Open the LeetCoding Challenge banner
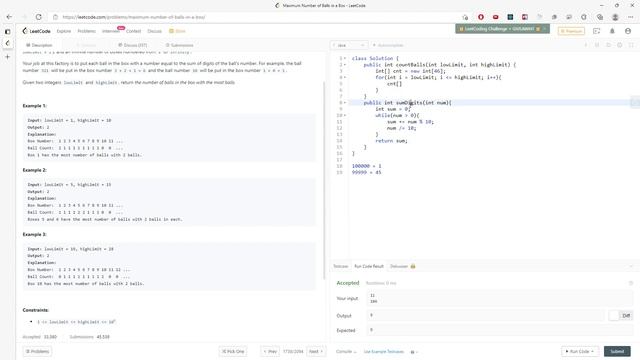 (502, 29)
